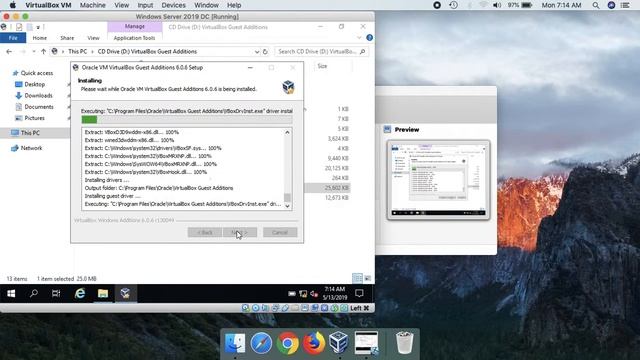Open the recent locations dropdown arrow
Image resolution: width=640 pixels, height=360 pixels.
pyautogui.click(x=33, y=52)
